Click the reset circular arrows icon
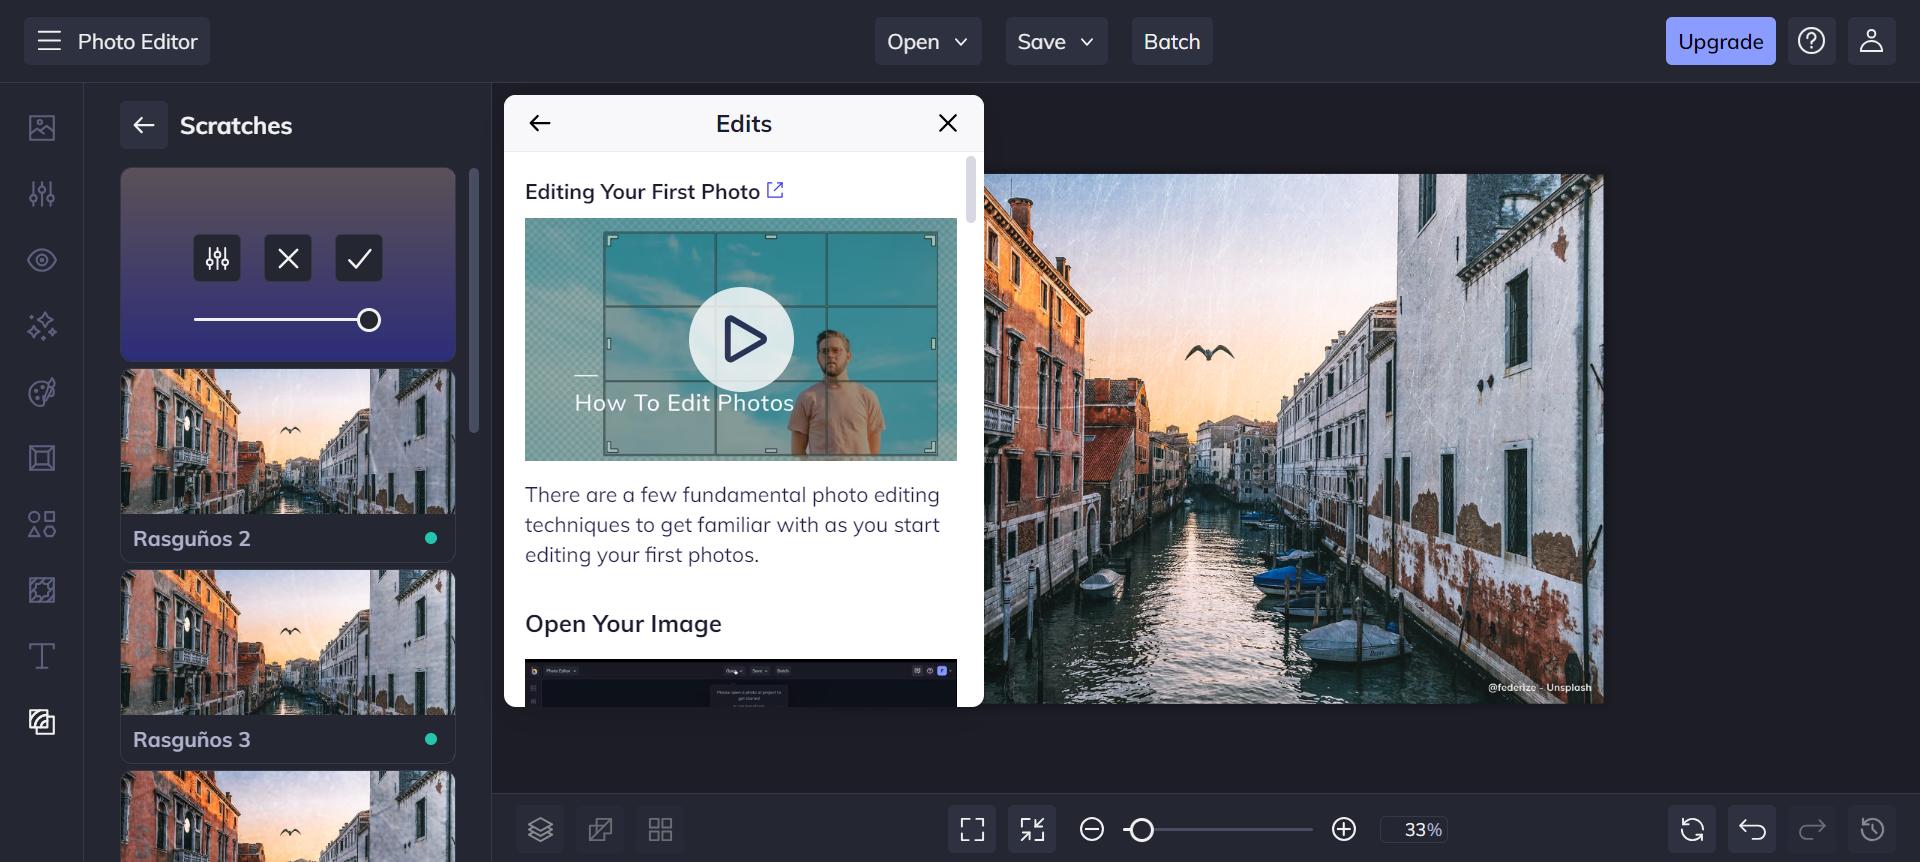1920x862 pixels. 1692,829
